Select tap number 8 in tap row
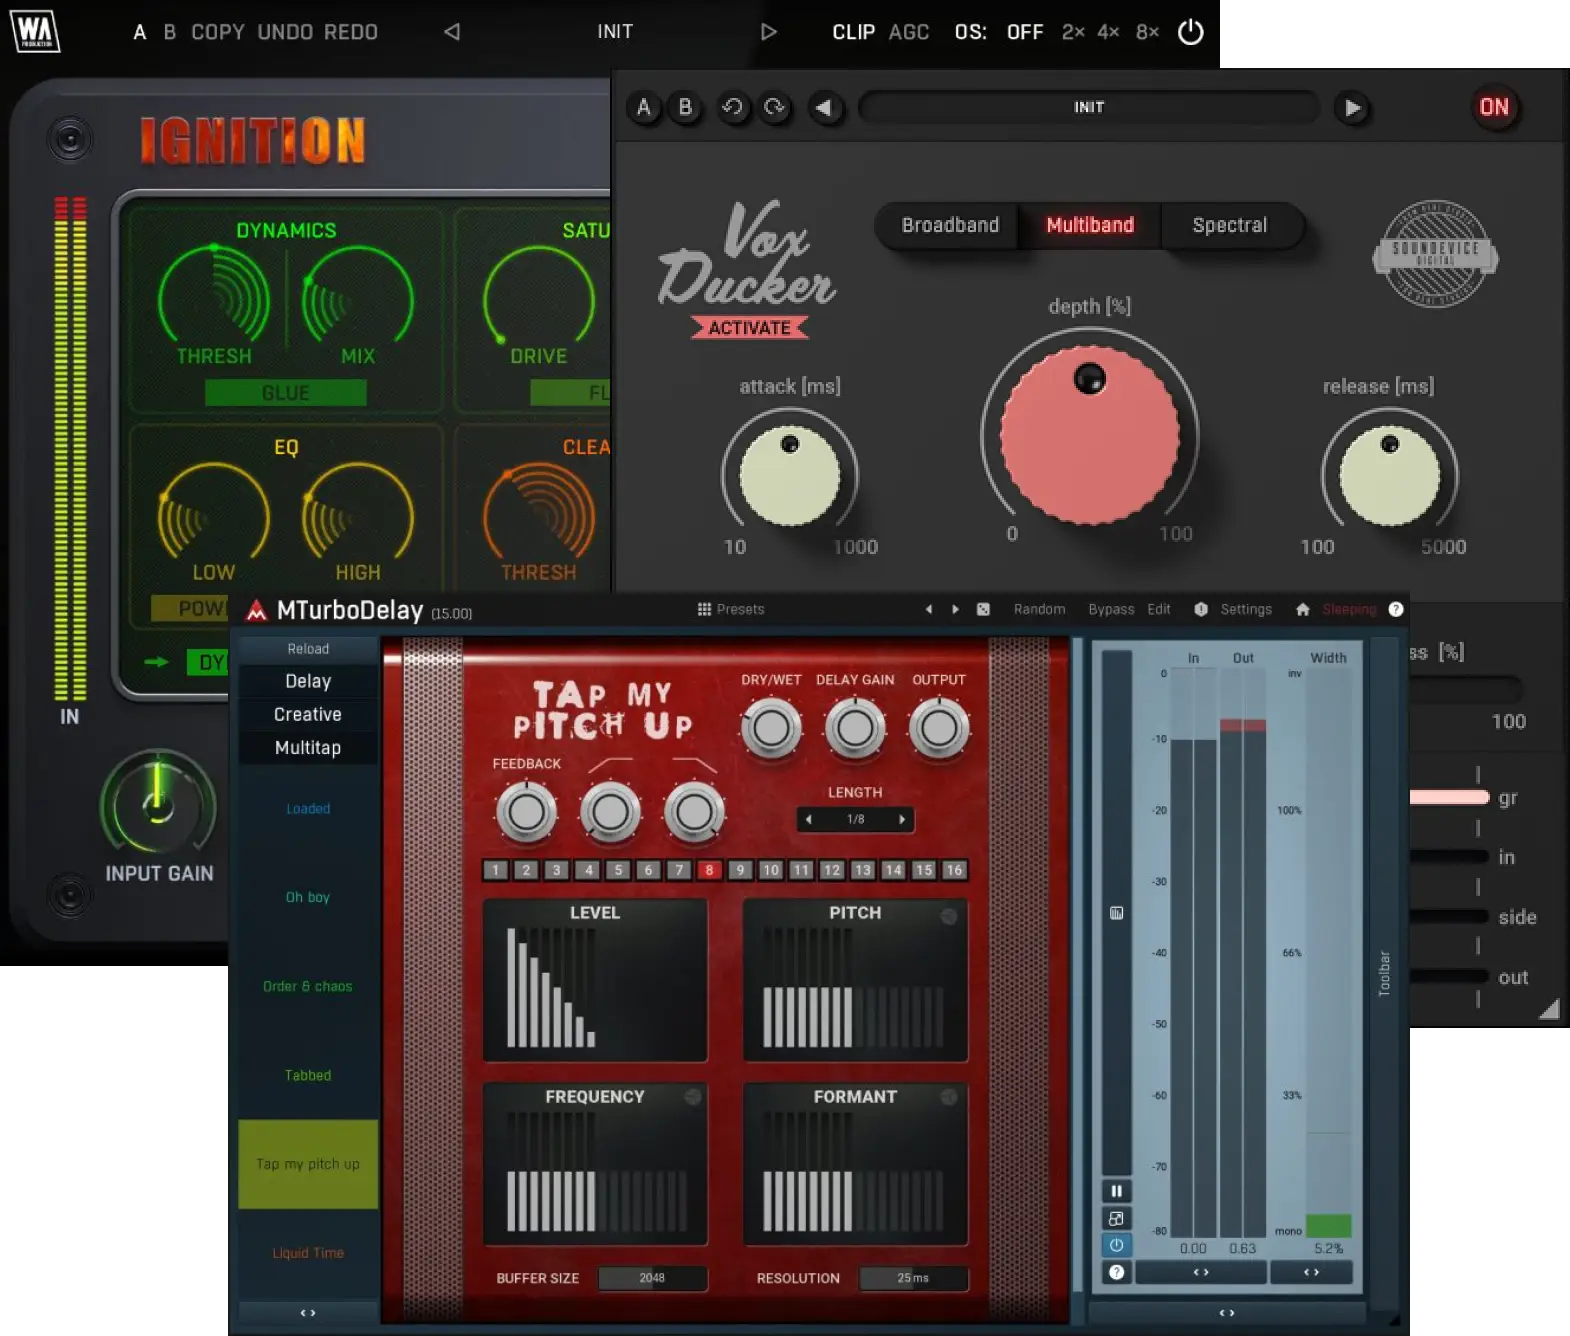This screenshot has width=1570, height=1336. (x=709, y=870)
